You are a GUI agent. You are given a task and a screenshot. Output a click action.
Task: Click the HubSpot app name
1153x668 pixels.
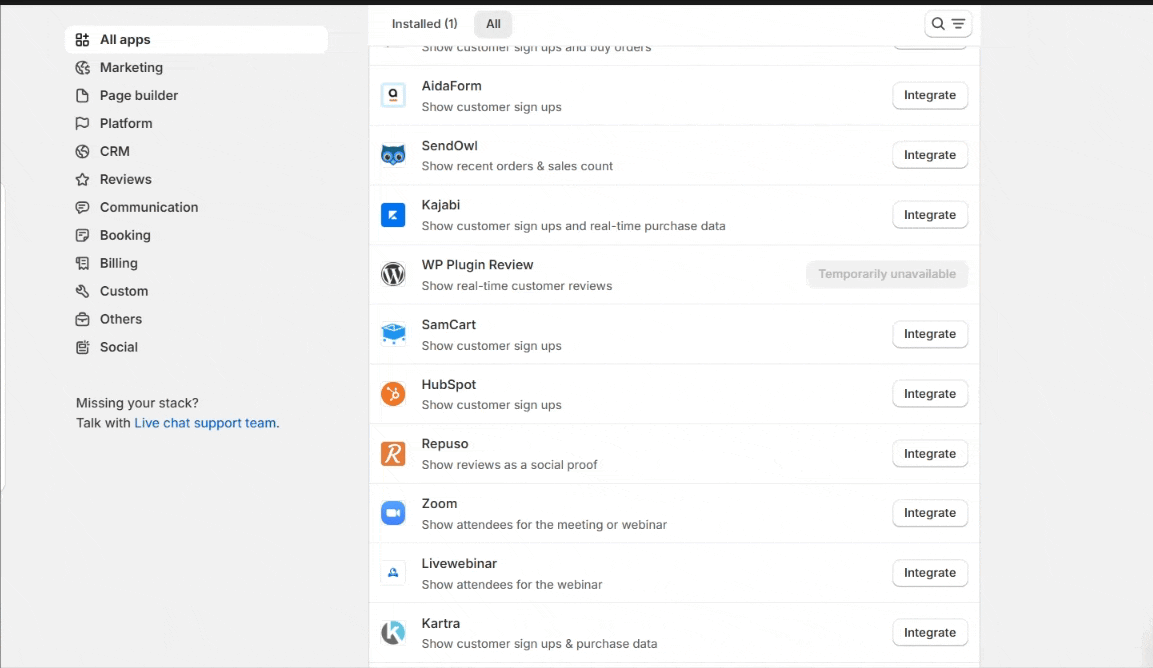(449, 385)
